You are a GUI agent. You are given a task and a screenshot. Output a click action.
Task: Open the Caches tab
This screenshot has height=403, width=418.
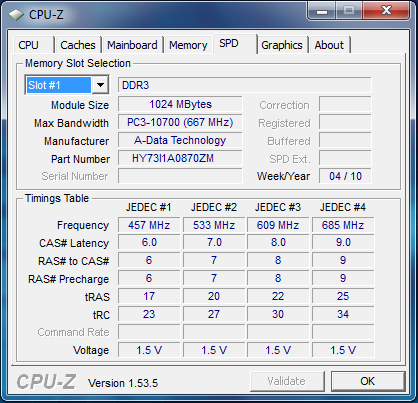click(78, 45)
